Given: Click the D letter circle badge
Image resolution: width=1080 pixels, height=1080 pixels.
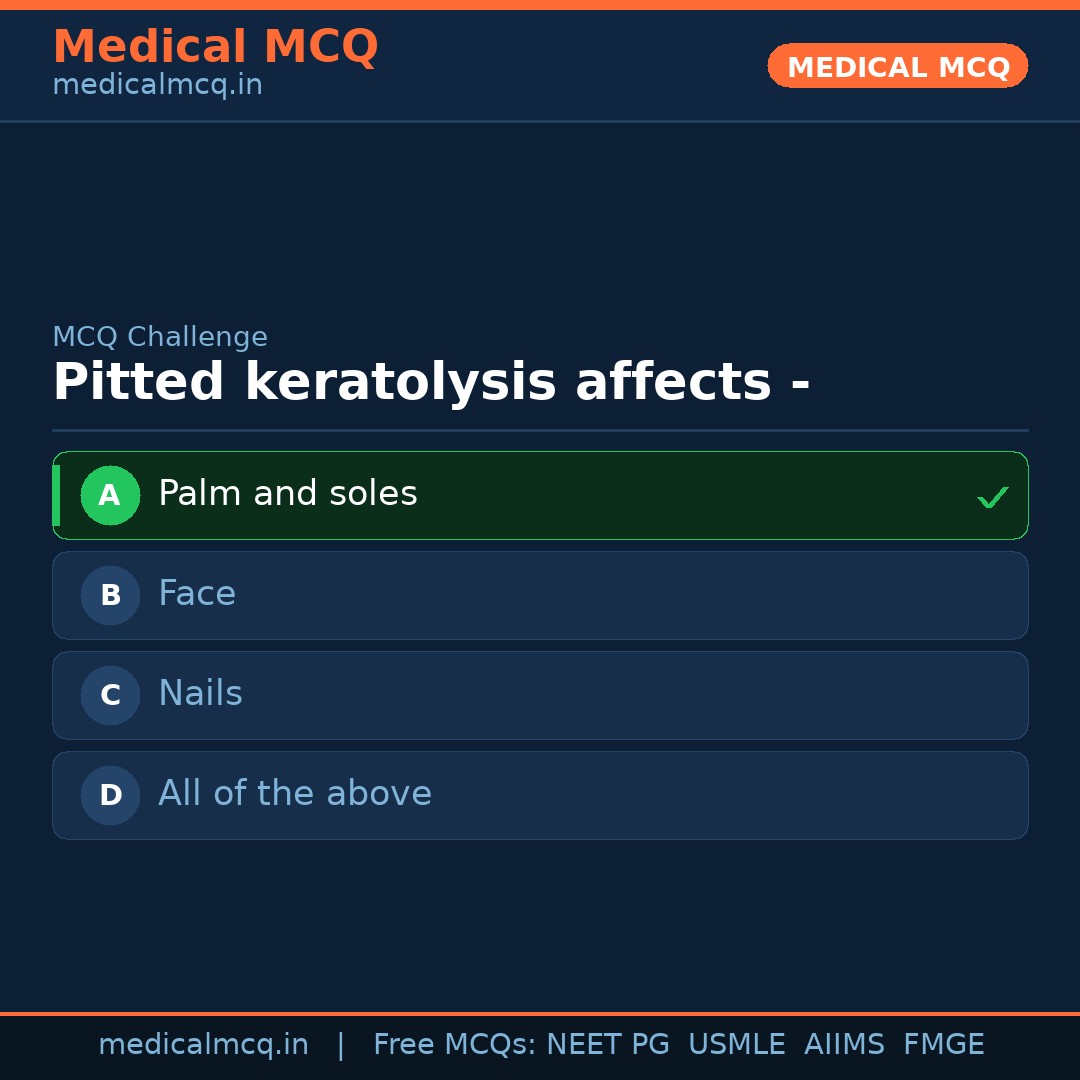Looking at the screenshot, I should (x=110, y=795).
